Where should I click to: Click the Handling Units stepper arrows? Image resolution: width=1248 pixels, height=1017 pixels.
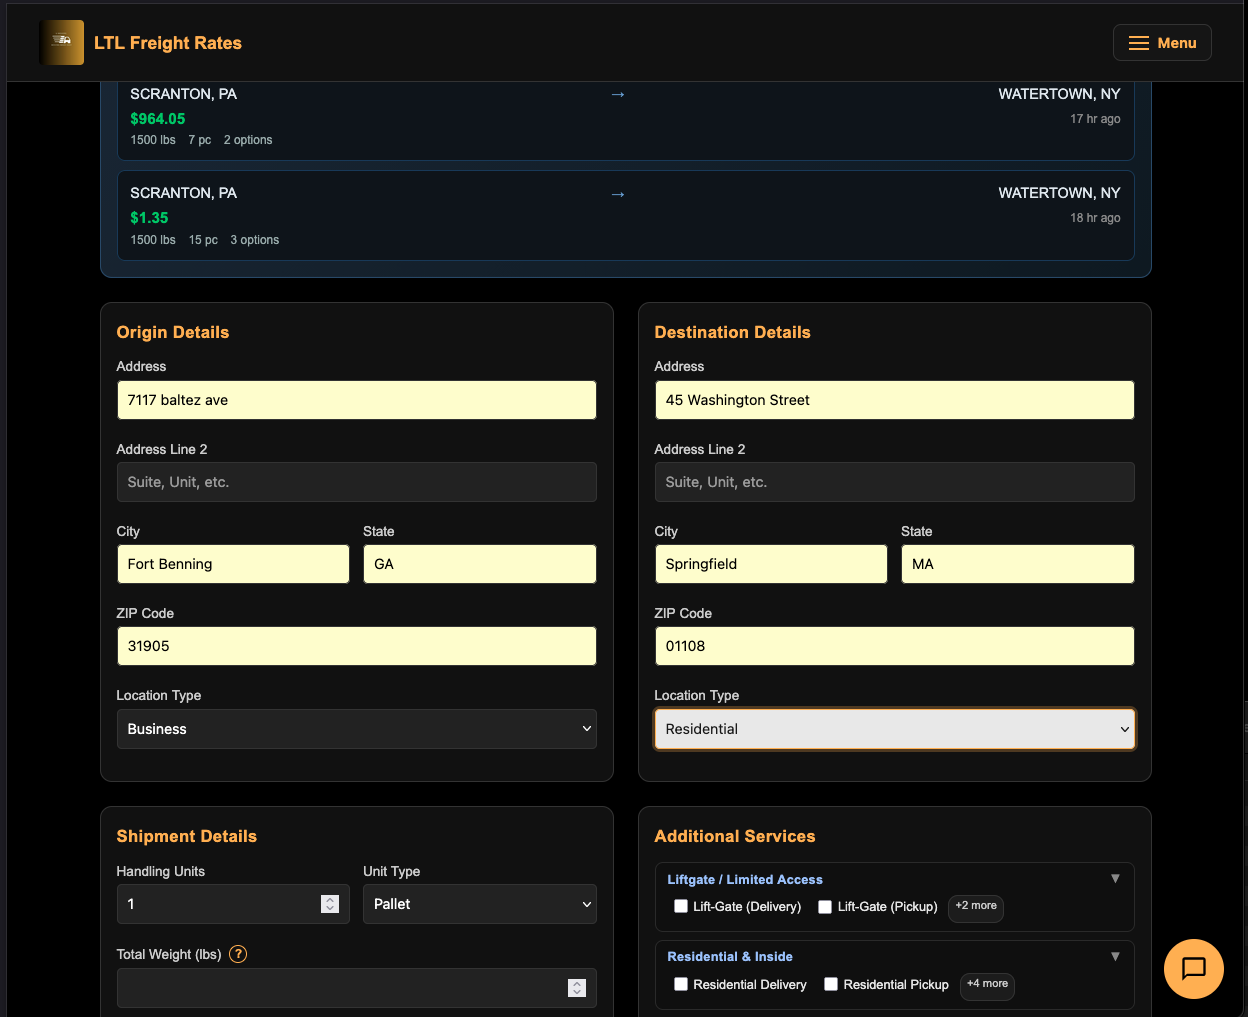[330, 904]
